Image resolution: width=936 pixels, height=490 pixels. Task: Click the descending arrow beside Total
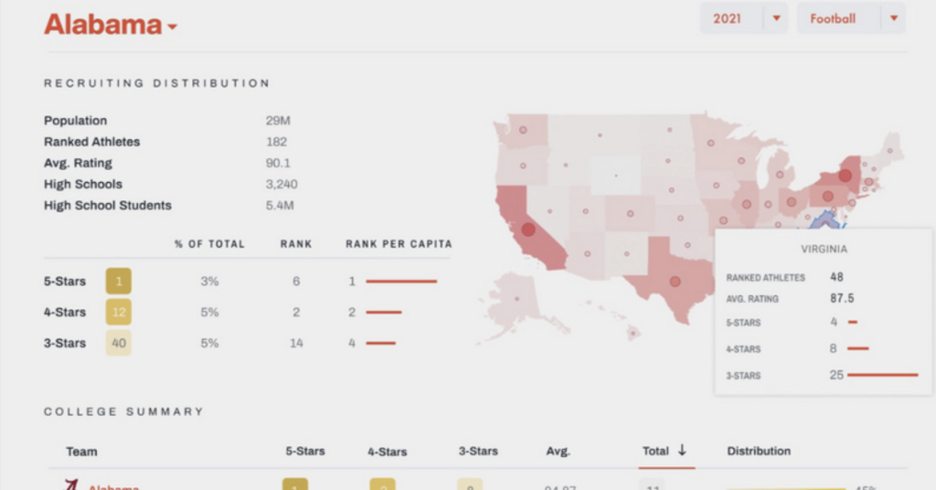[x=682, y=451]
